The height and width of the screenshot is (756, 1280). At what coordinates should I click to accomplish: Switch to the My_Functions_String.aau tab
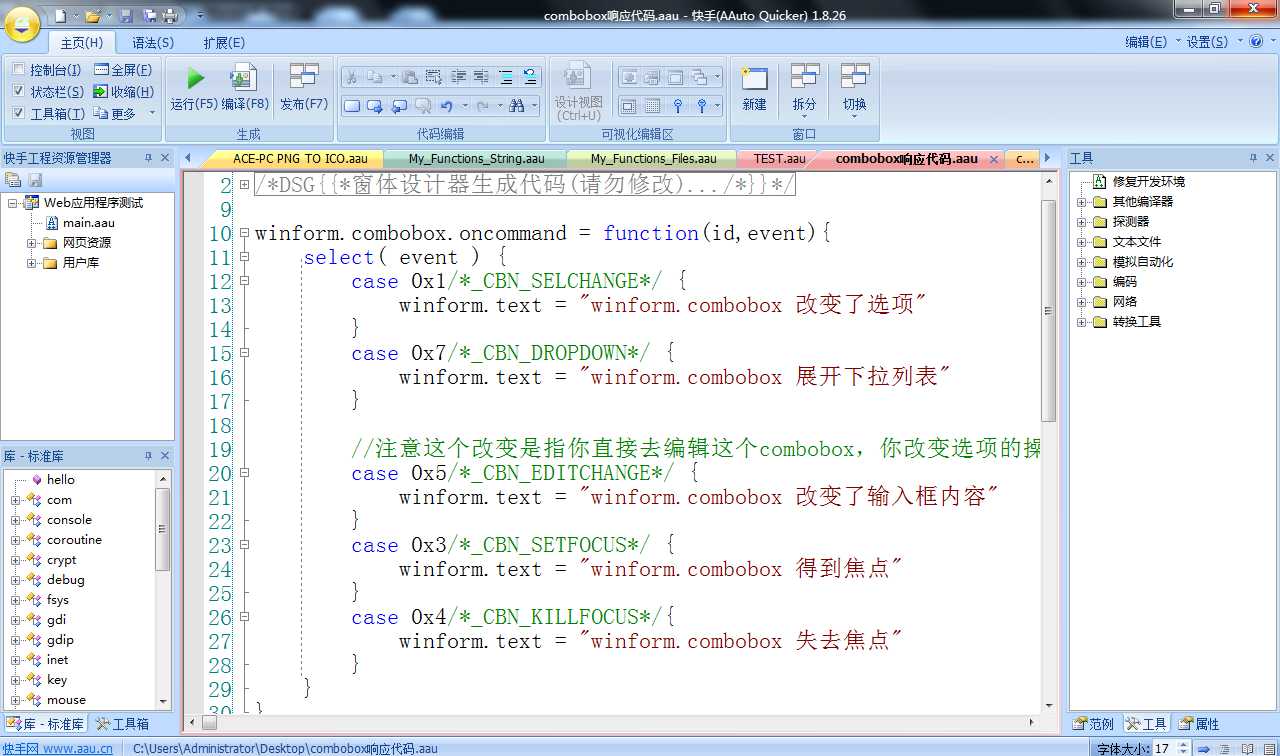click(476, 159)
